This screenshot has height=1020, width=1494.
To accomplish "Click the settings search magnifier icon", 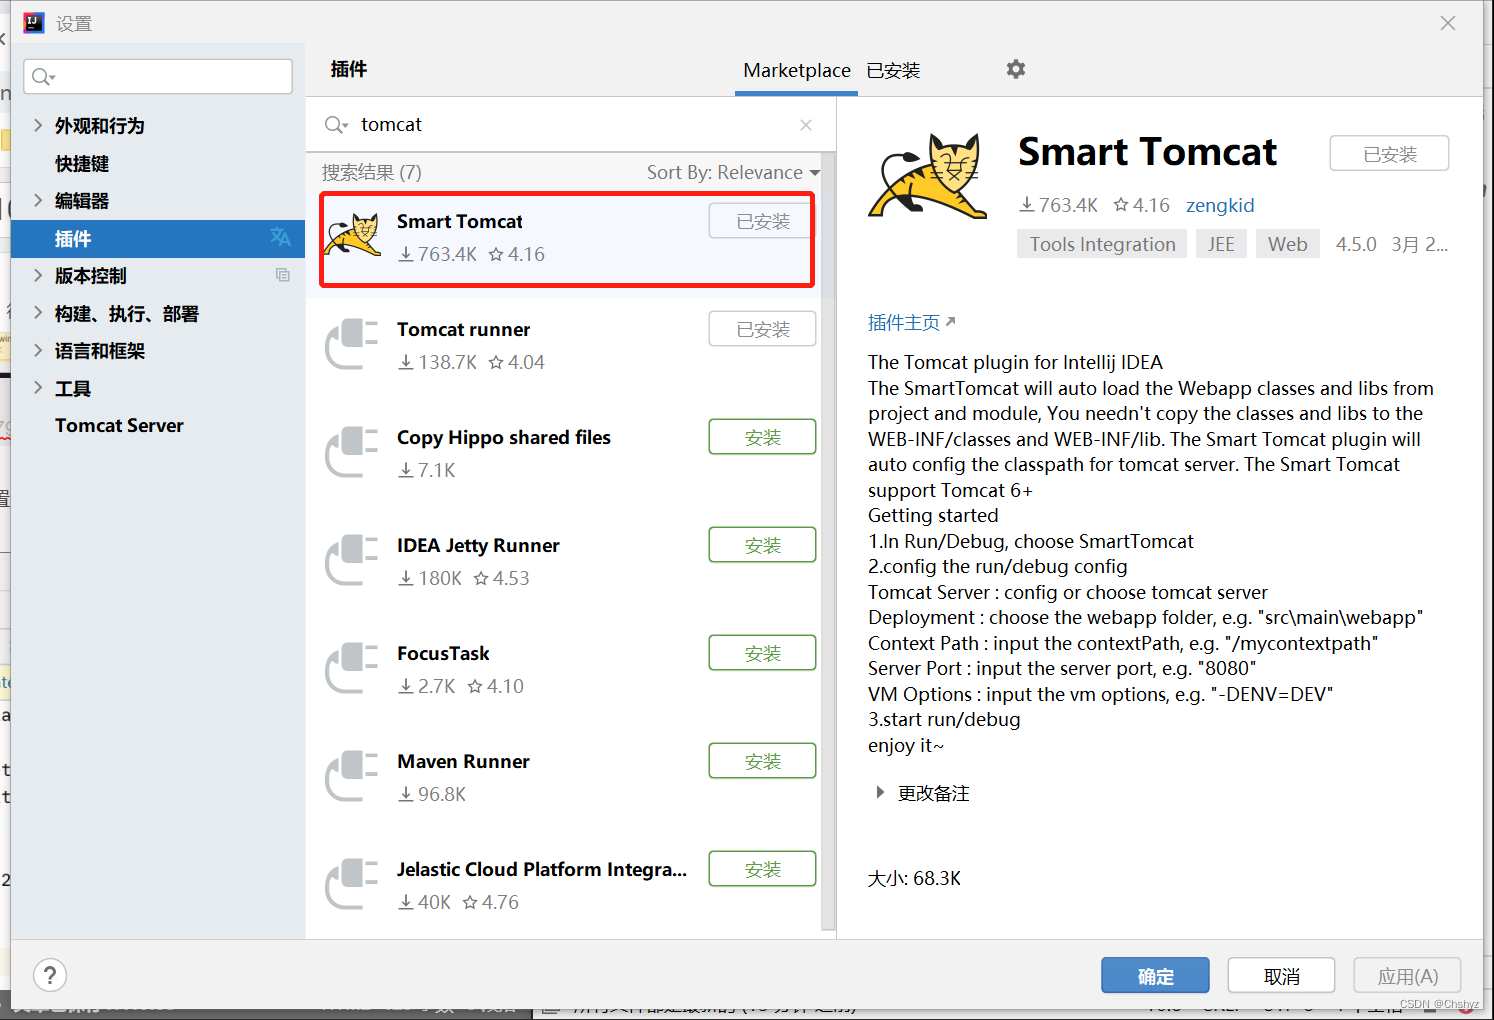I will click(43, 77).
